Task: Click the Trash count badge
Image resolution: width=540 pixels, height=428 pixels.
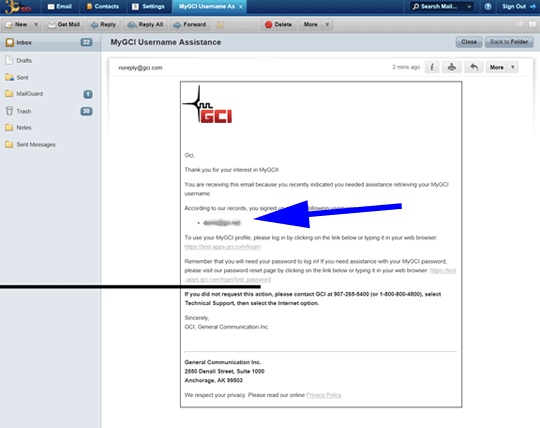Action: tap(86, 111)
